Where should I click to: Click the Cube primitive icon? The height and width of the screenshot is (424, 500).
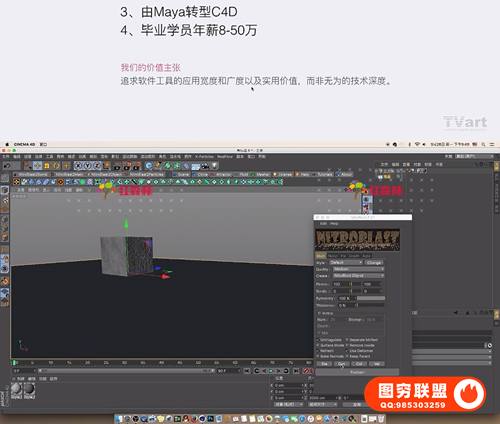pyautogui.click(x=149, y=166)
